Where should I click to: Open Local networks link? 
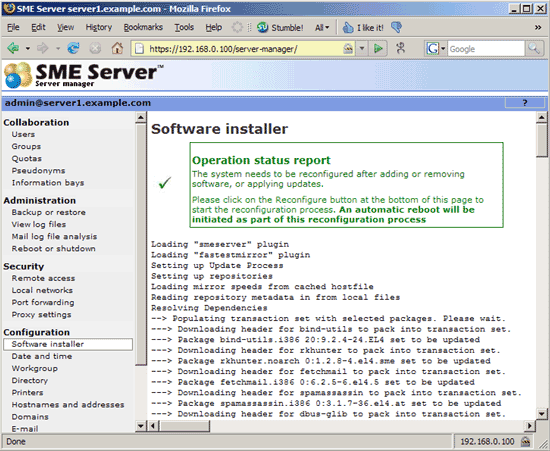tap(42, 290)
